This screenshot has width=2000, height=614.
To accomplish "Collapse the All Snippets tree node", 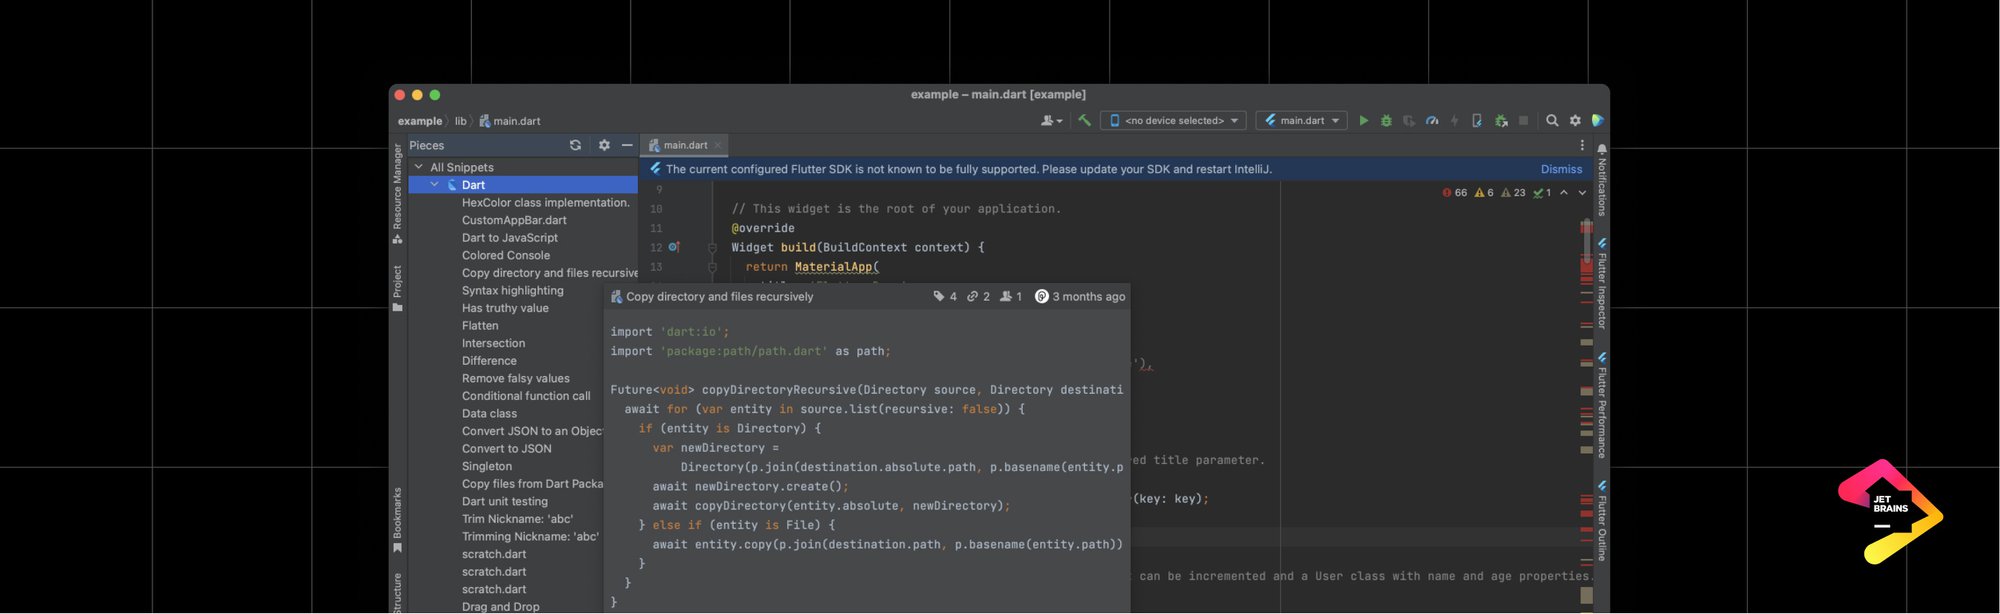I will (419, 167).
